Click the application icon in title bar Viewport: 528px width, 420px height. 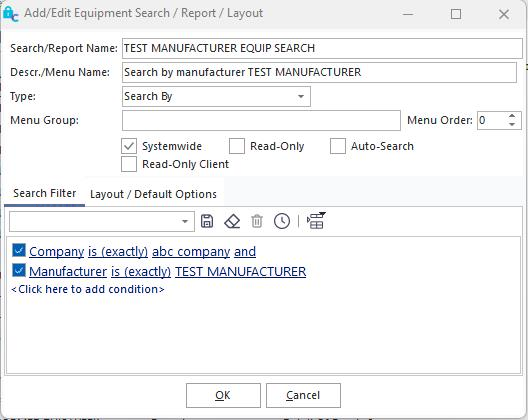click(11, 14)
